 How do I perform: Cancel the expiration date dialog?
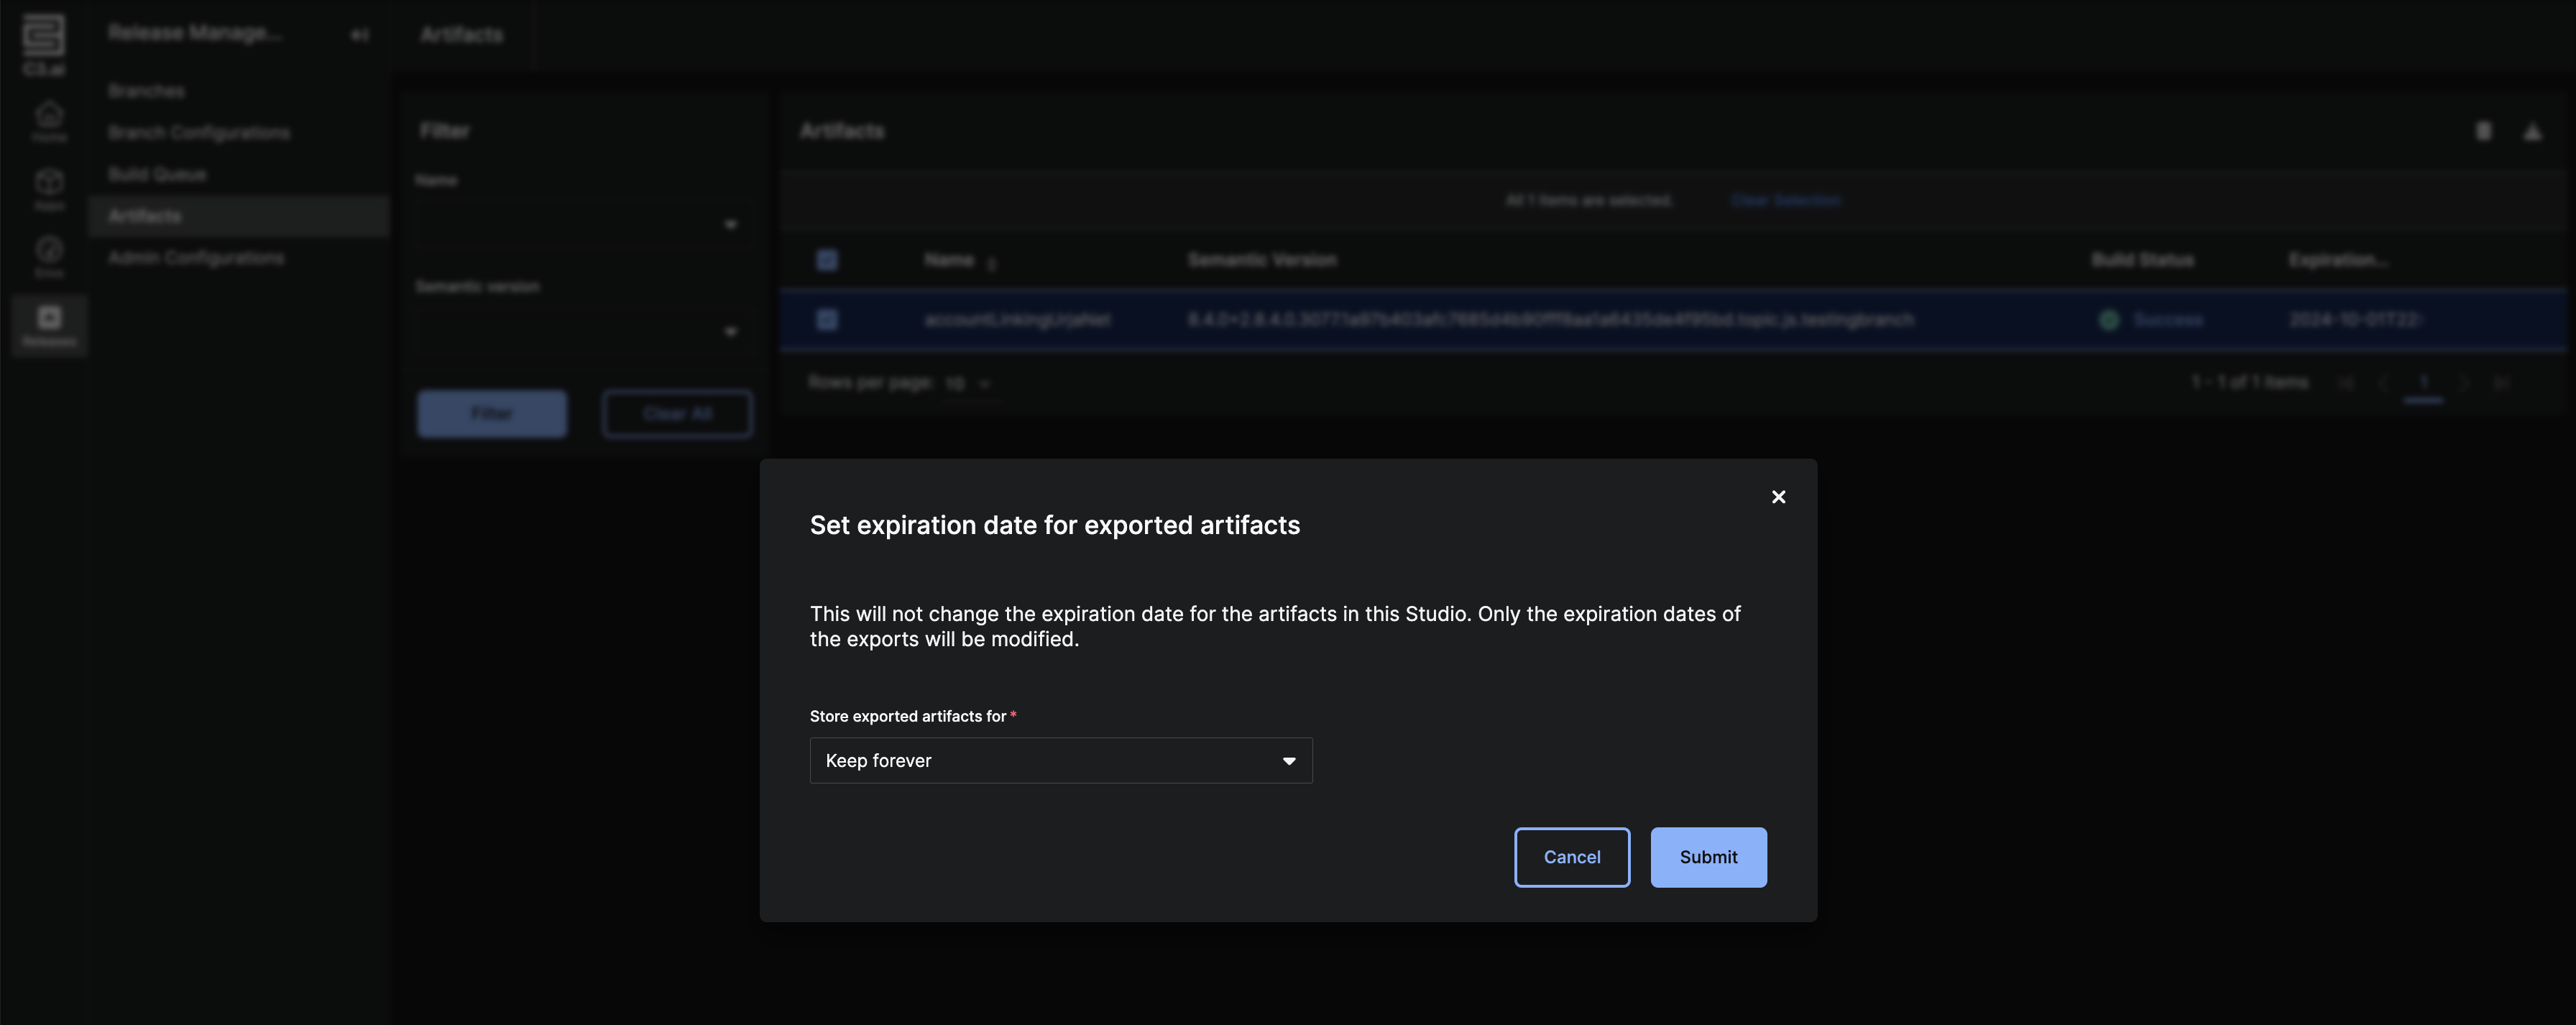click(1571, 857)
